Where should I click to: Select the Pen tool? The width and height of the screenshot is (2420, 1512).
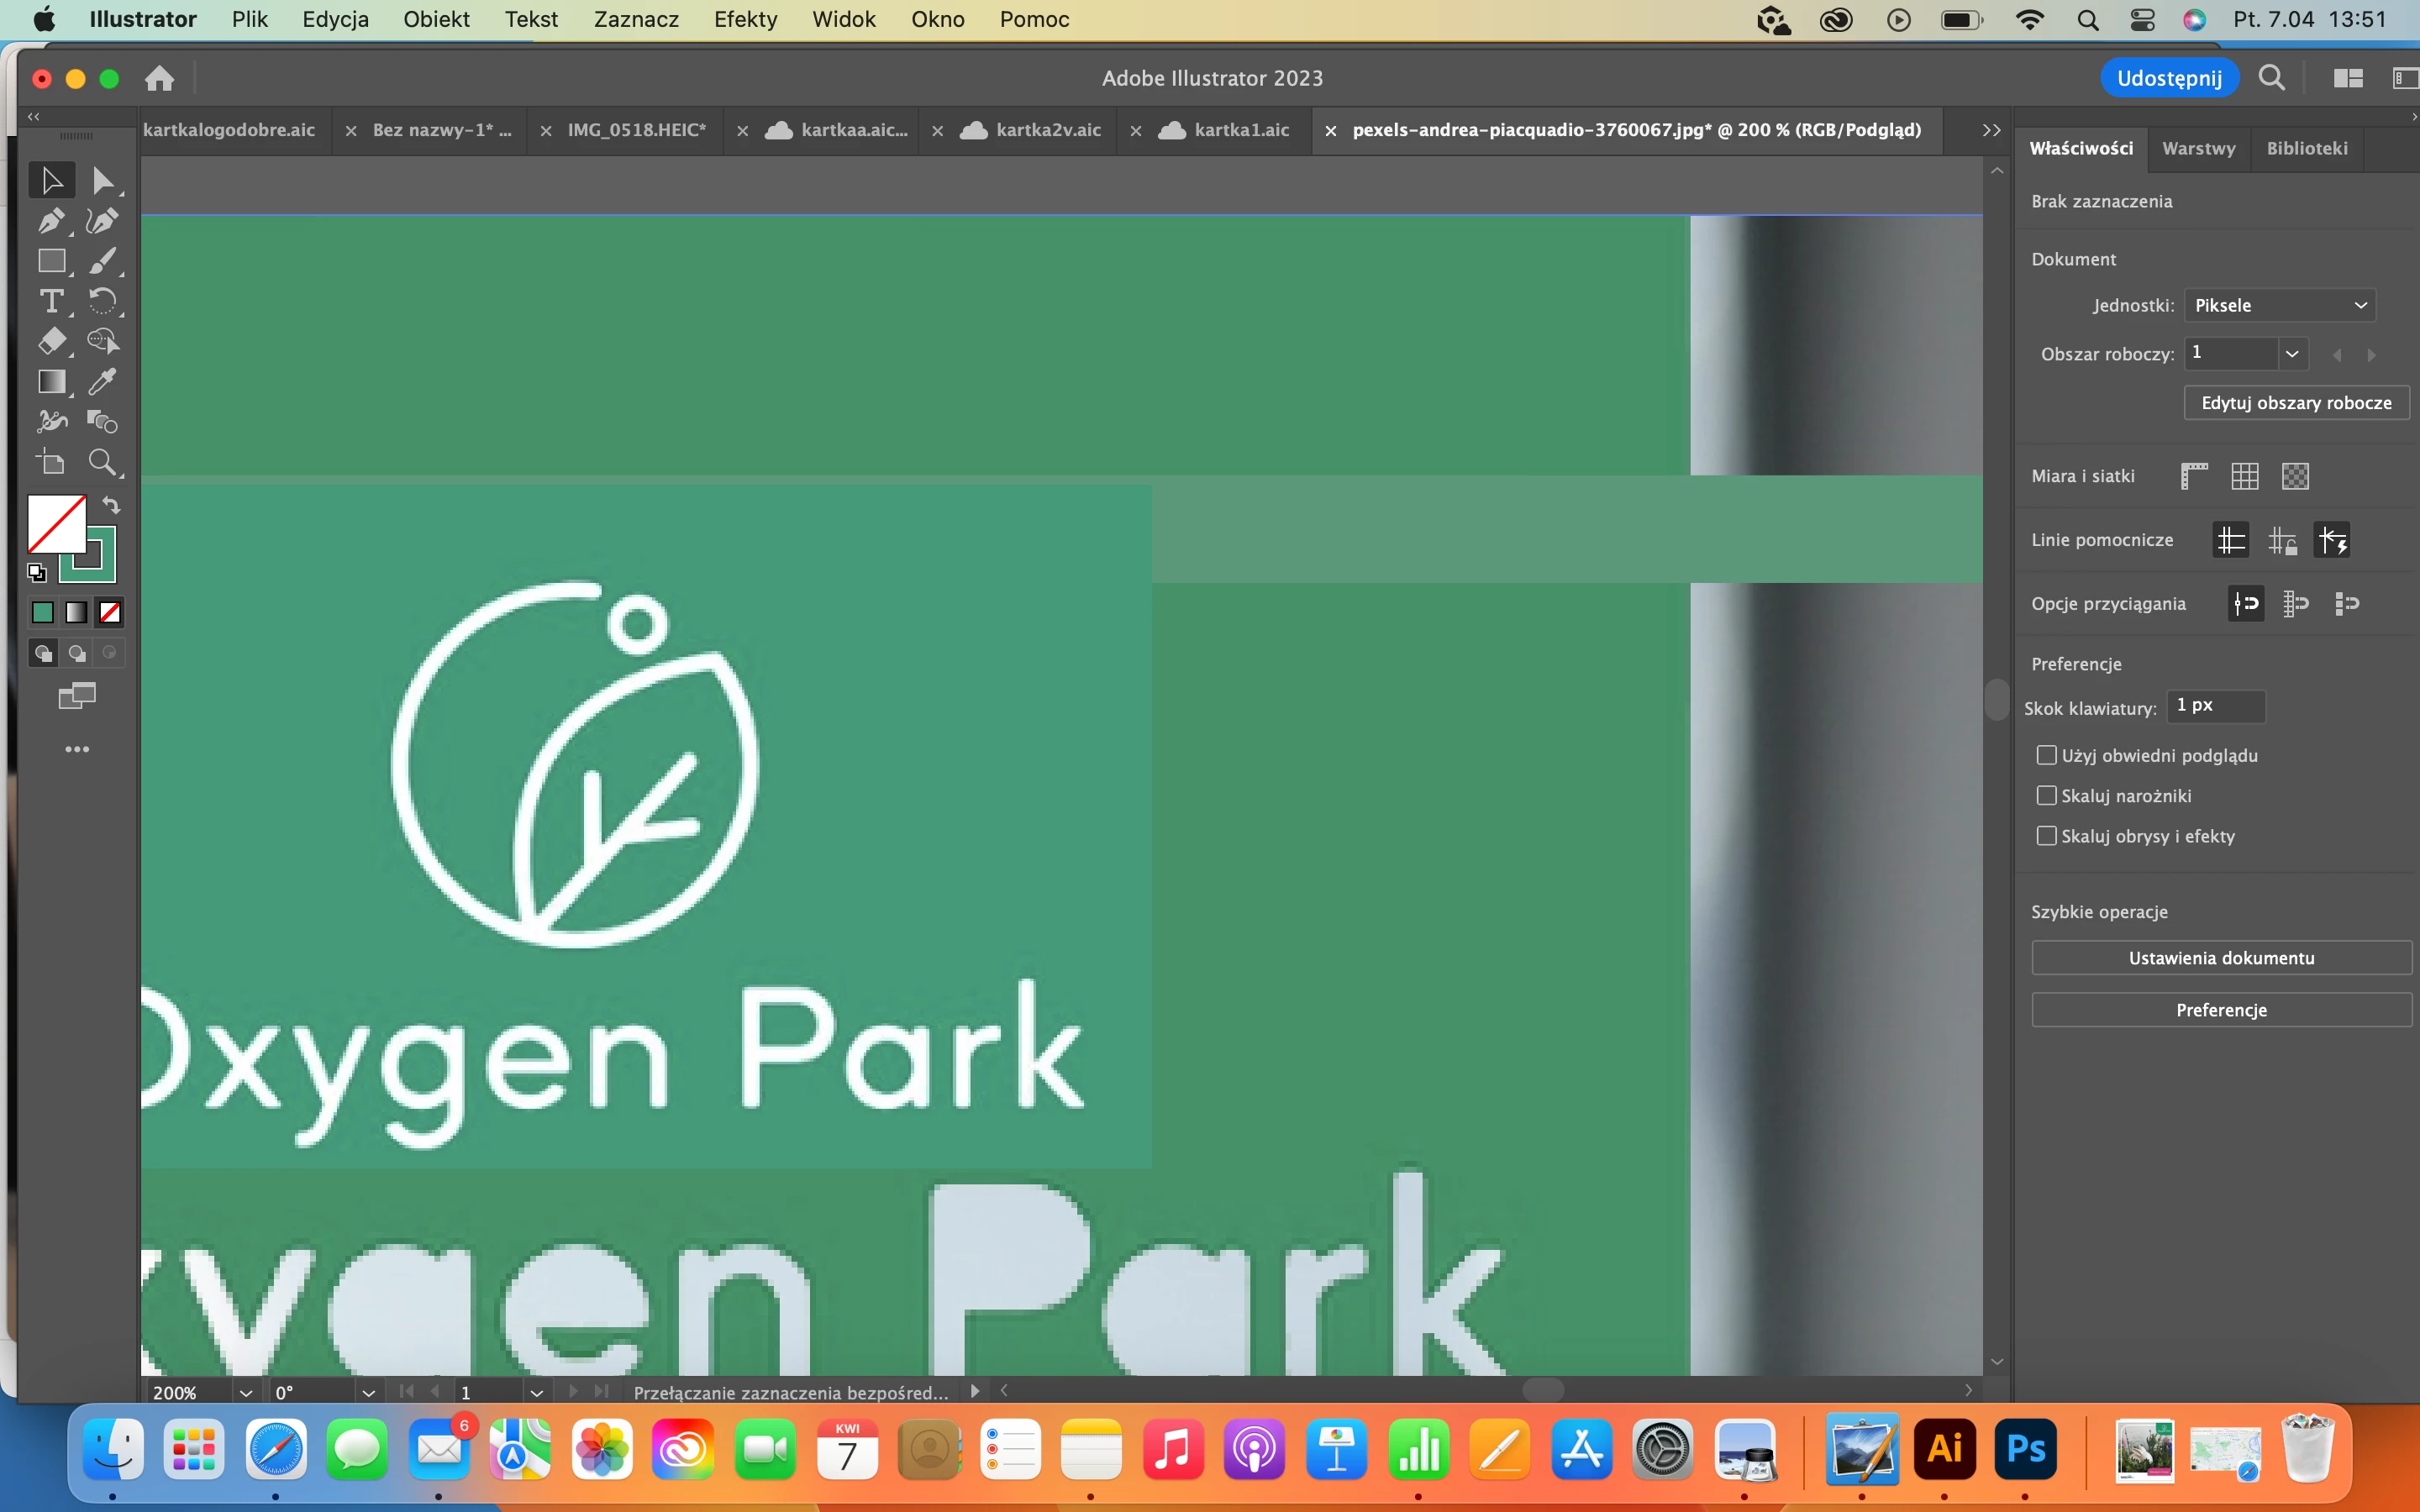[x=51, y=221]
